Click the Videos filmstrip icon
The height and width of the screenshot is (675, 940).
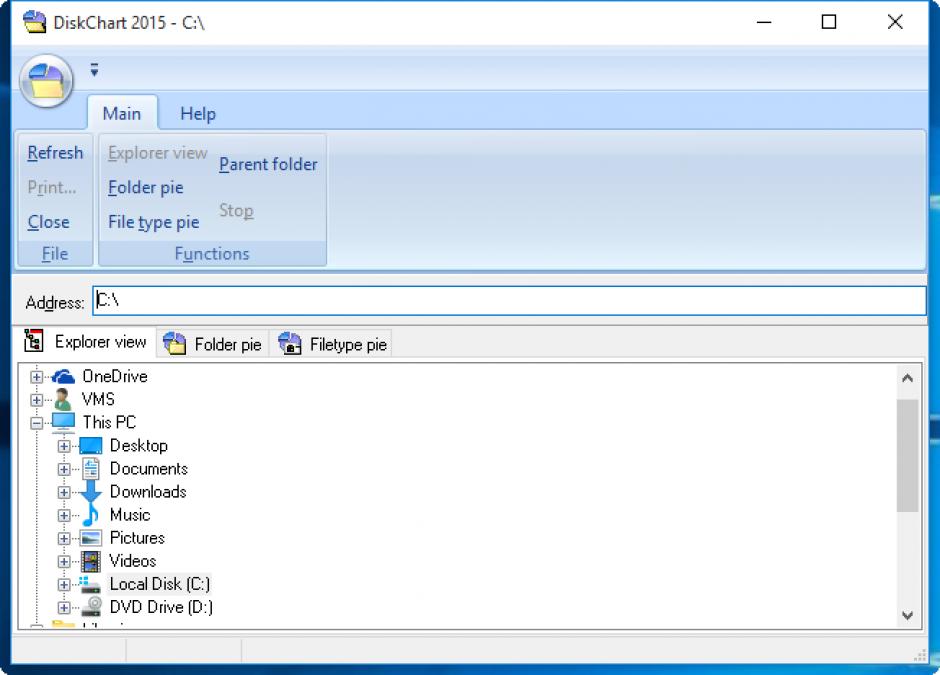tap(91, 561)
